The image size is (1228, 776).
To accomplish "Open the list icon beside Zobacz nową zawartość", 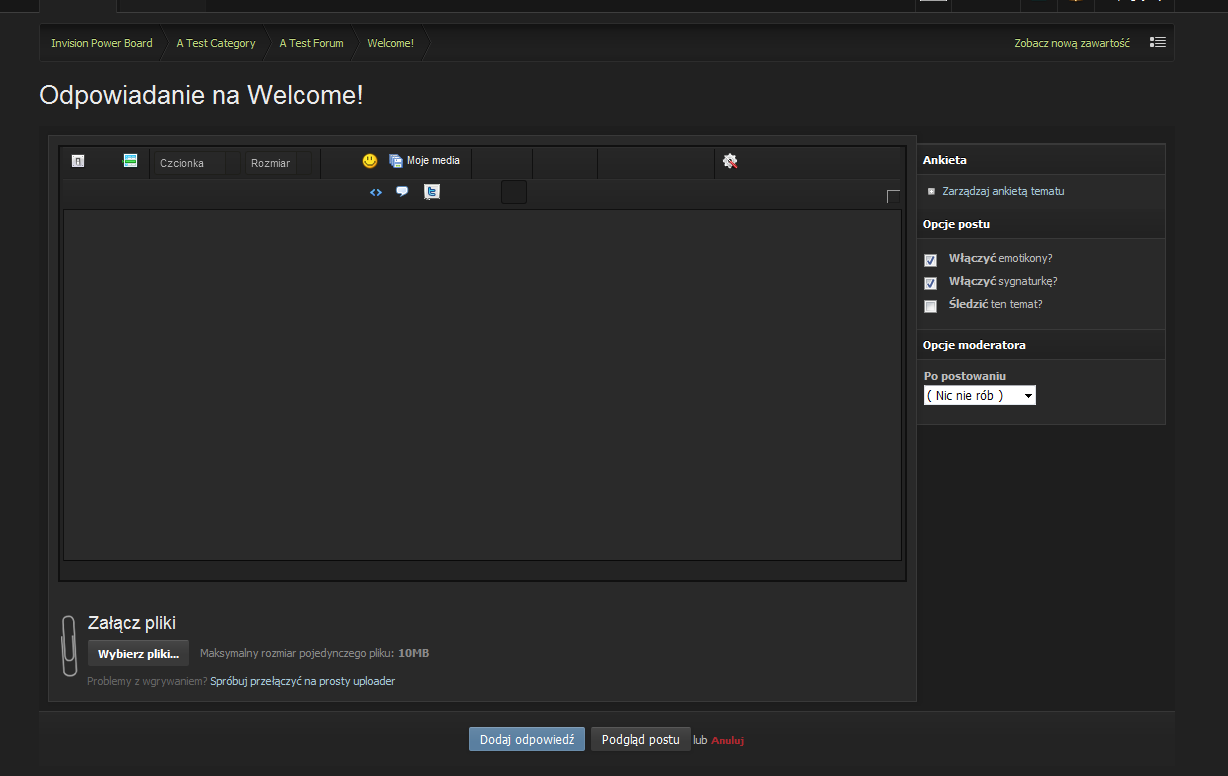I will click(1158, 43).
